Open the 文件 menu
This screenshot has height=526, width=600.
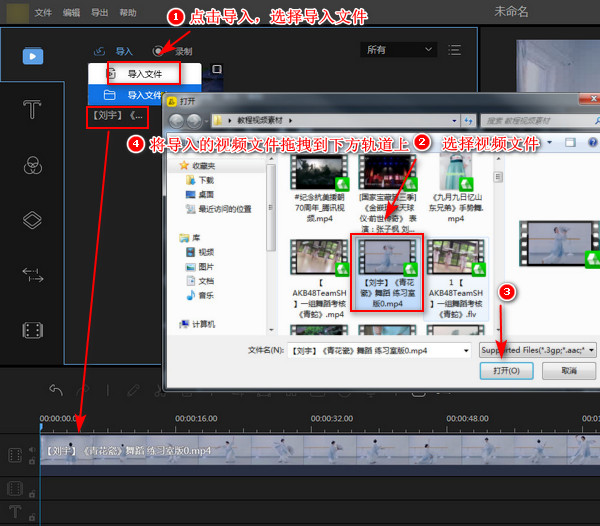43,13
